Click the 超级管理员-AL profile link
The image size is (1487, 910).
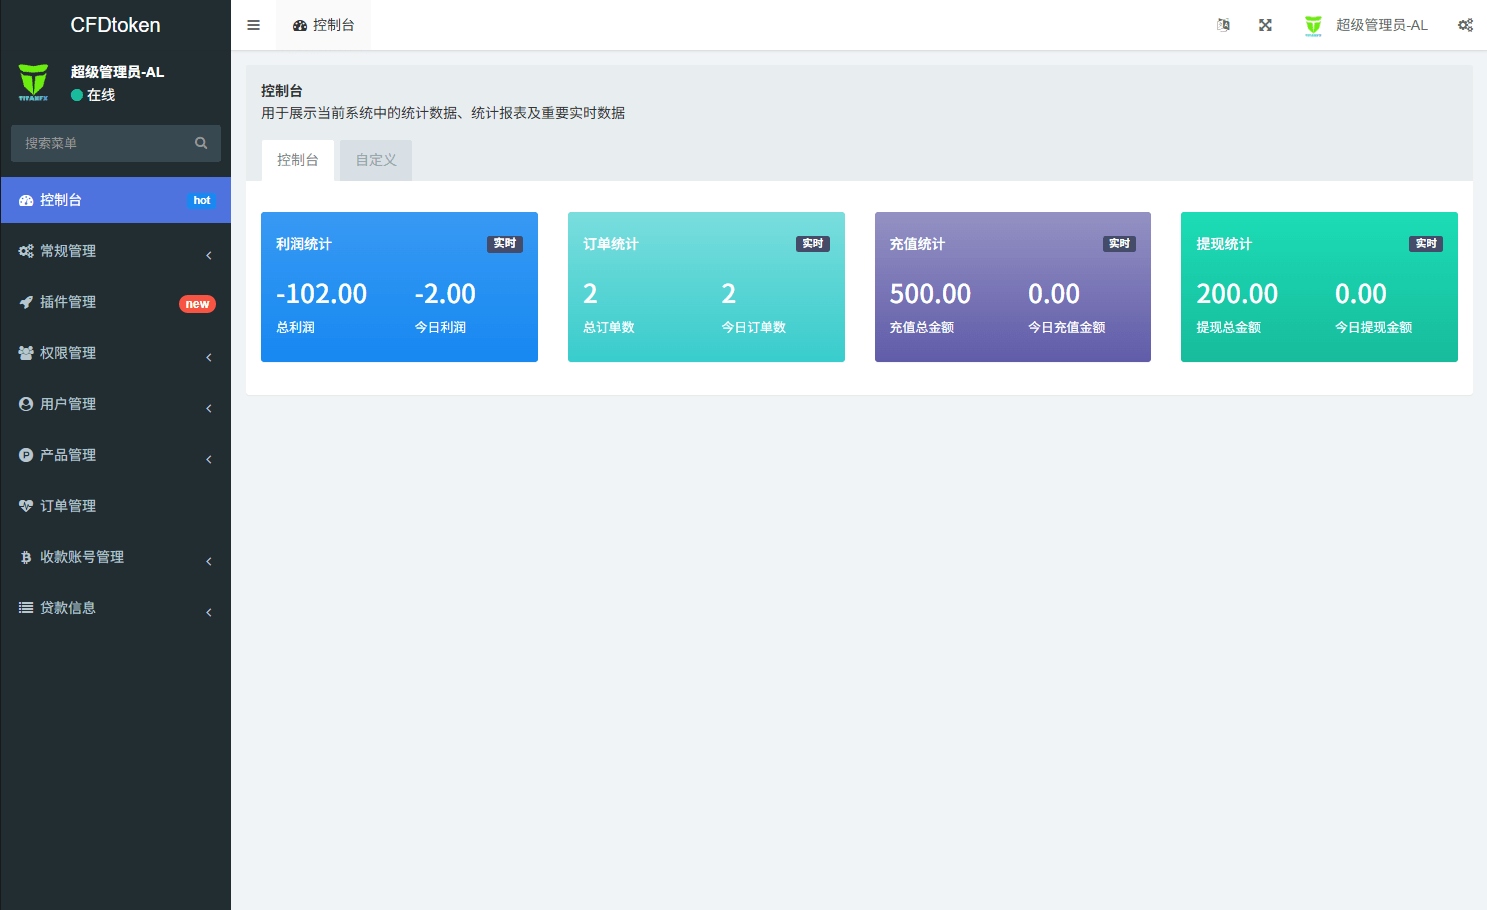[x=1383, y=24]
